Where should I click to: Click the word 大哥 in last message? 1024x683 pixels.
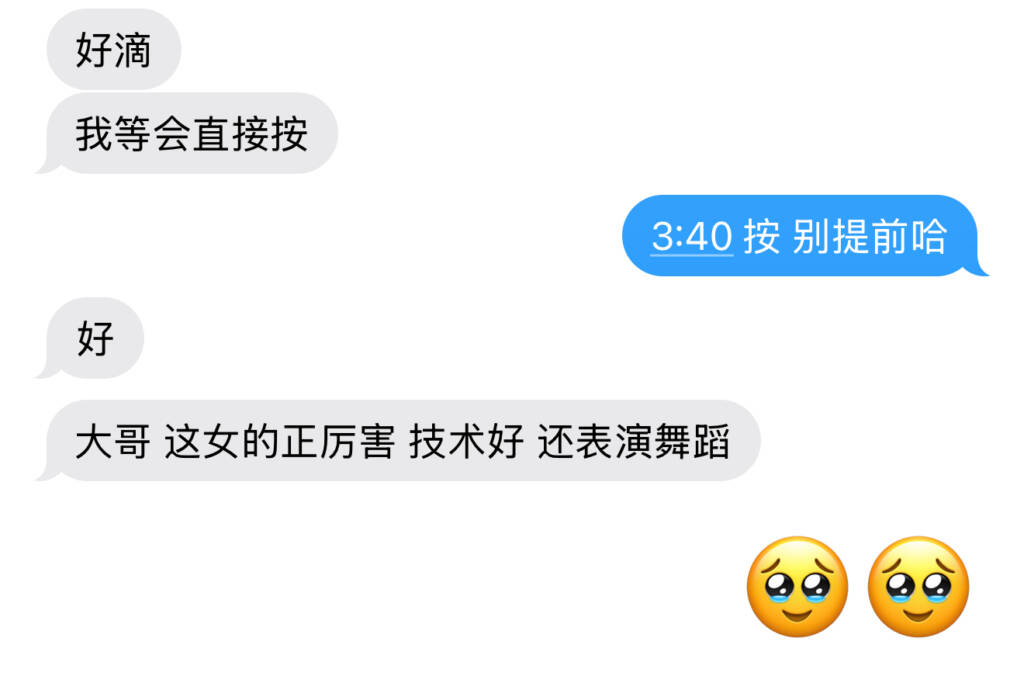pyautogui.click(x=113, y=441)
